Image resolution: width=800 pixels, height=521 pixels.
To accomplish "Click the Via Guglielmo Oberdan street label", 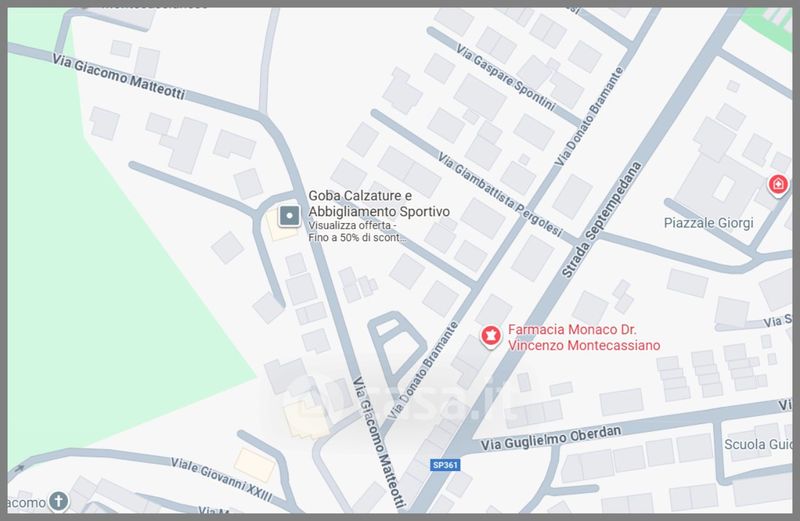I will click(551, 438).
